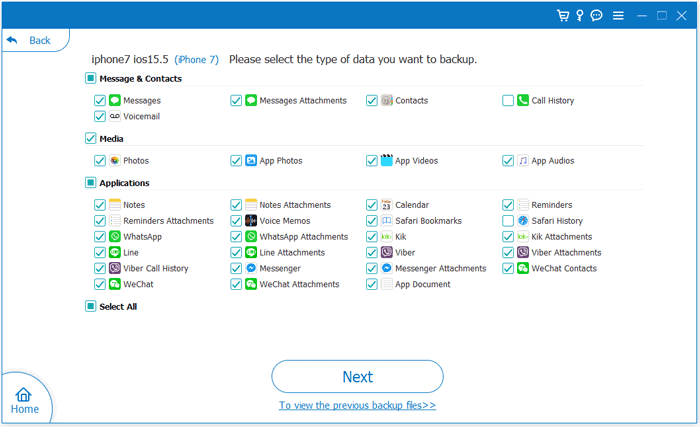Click the App Audios music note icon
Viewport: 700px width, 427px height.
coord(523,160)
